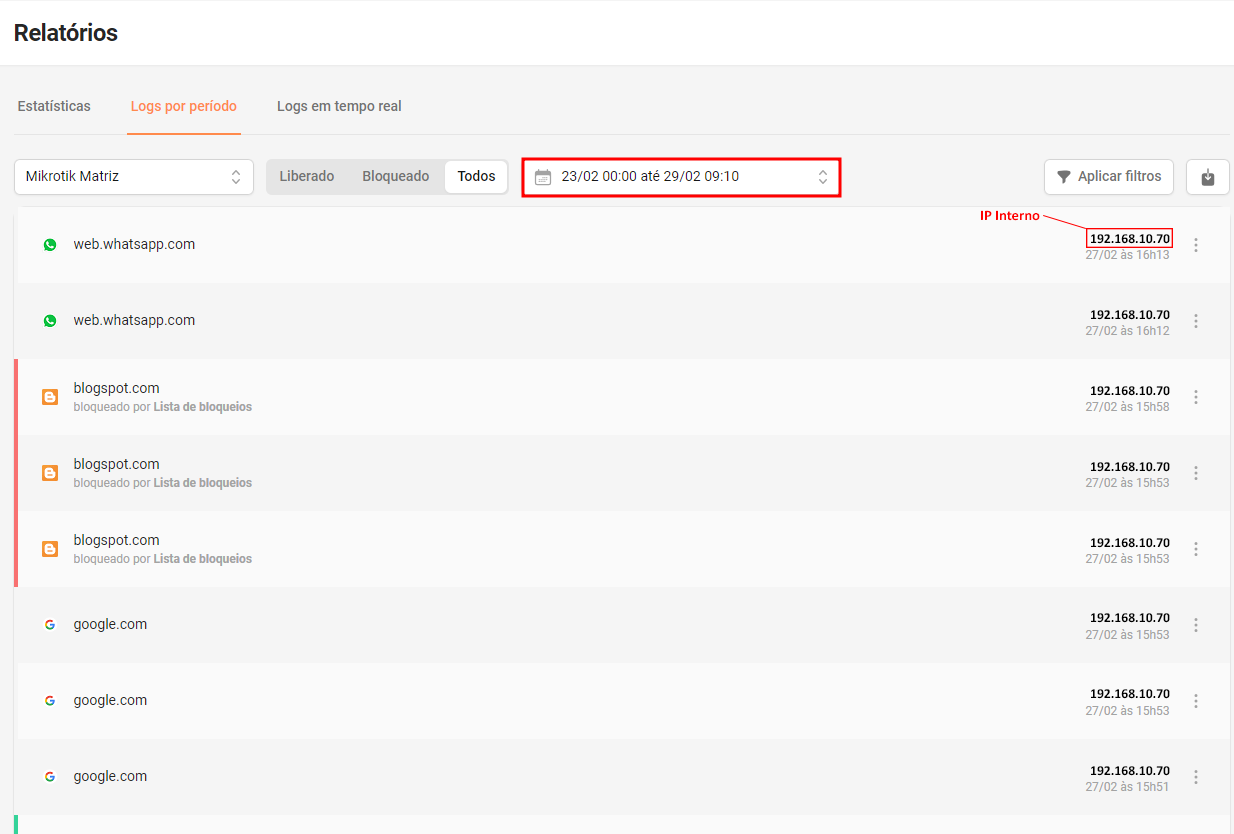Select the Todos filter option
Screen dimensions: 1234x834
click(476, 176)
